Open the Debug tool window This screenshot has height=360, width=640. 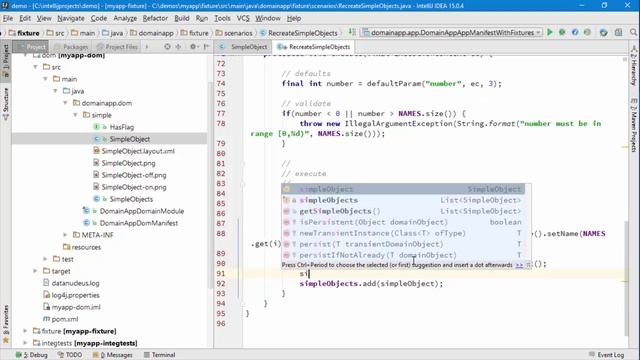tap(32, 355)
